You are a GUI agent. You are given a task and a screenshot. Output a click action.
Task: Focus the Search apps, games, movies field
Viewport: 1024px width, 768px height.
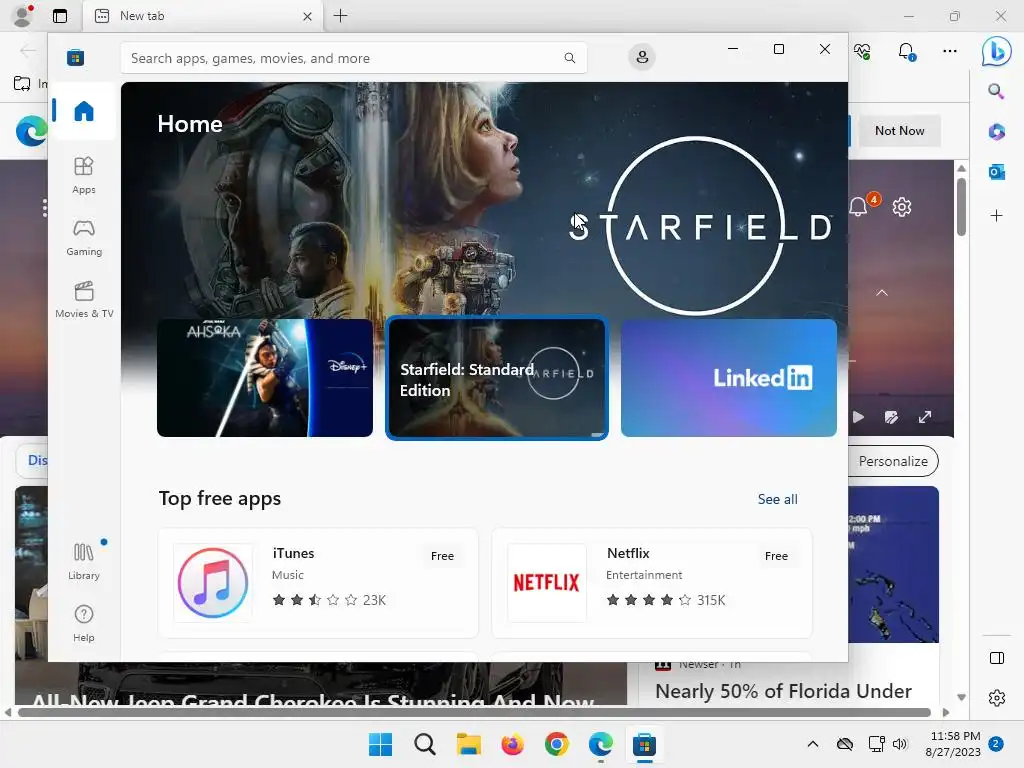point(353,58)
